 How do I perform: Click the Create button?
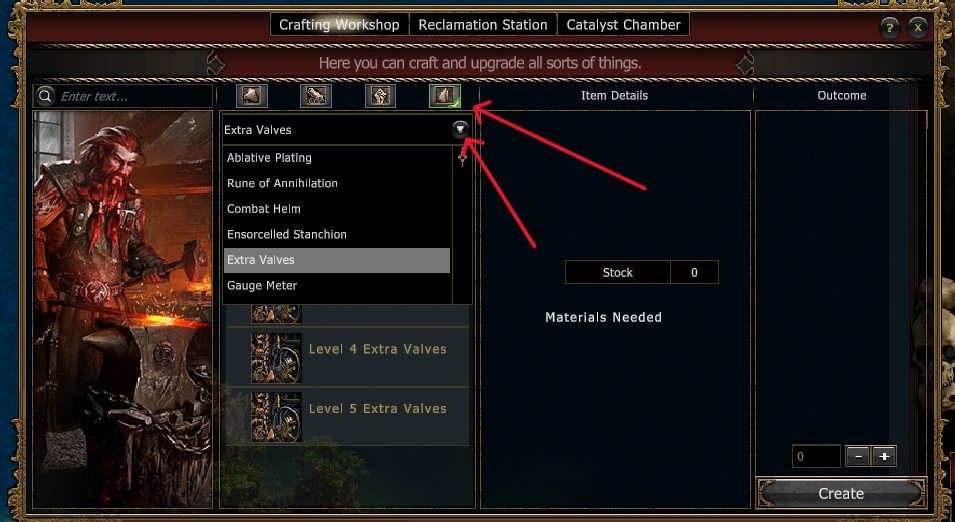point(841,493)
